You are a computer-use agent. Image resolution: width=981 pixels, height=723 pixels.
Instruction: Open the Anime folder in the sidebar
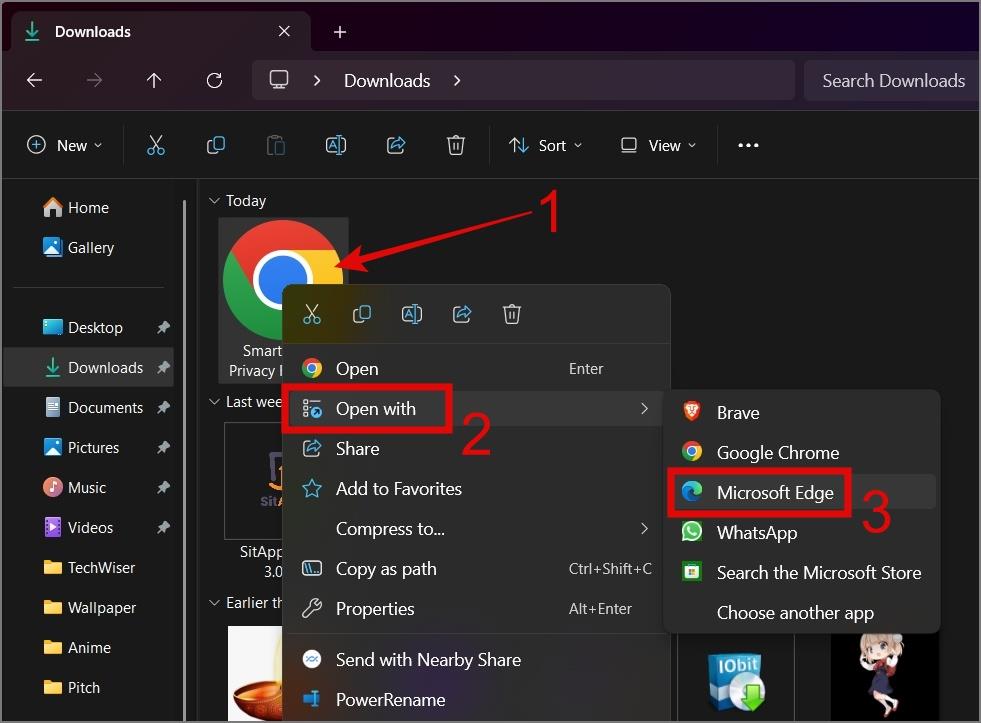click(89, 647)
